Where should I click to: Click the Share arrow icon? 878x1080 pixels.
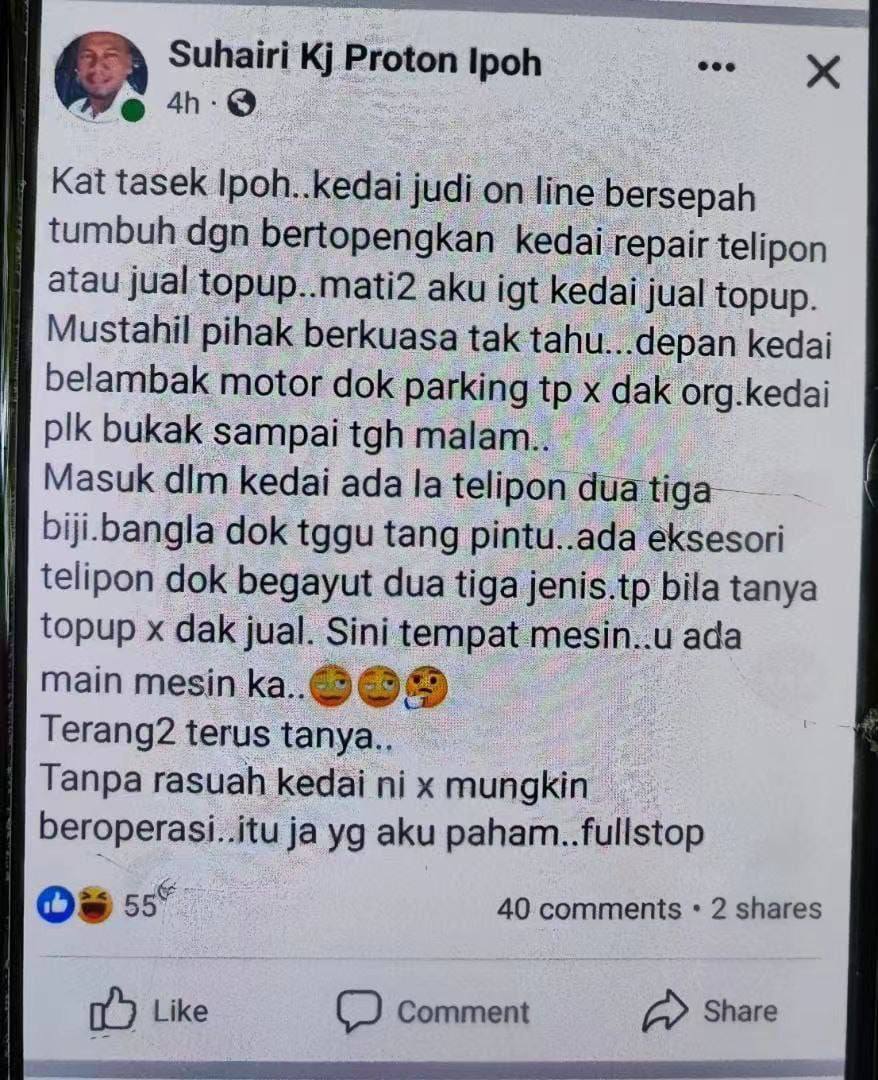coord(665,1010)
